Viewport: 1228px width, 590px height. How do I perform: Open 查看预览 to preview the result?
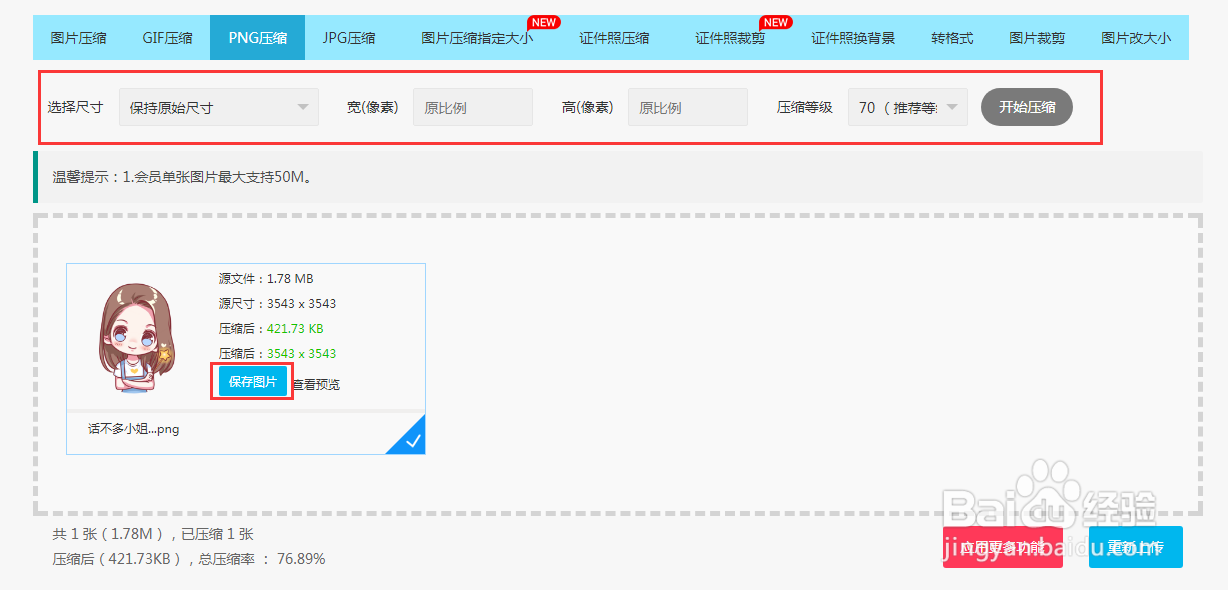click(318, 382)
